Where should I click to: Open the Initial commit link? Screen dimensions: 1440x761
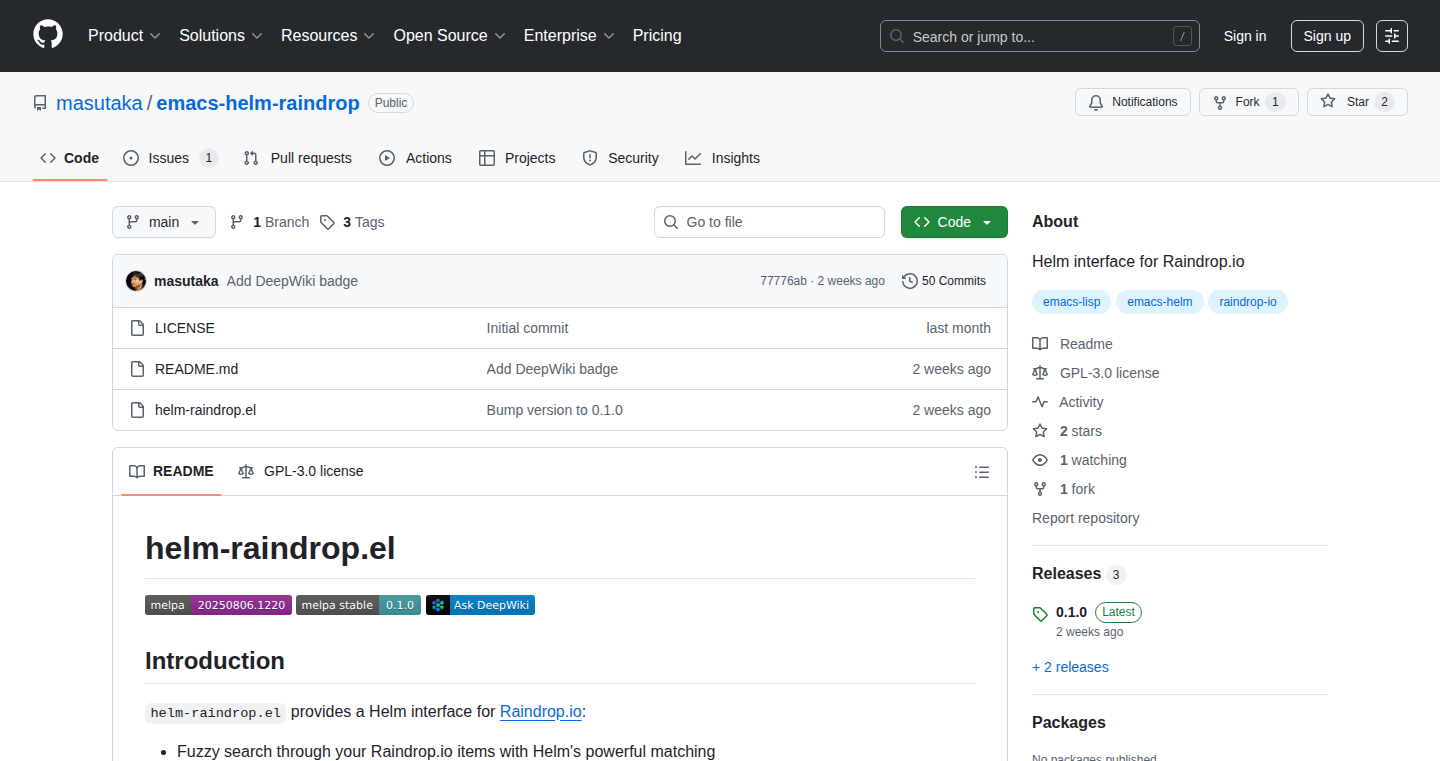coord(527,328)
